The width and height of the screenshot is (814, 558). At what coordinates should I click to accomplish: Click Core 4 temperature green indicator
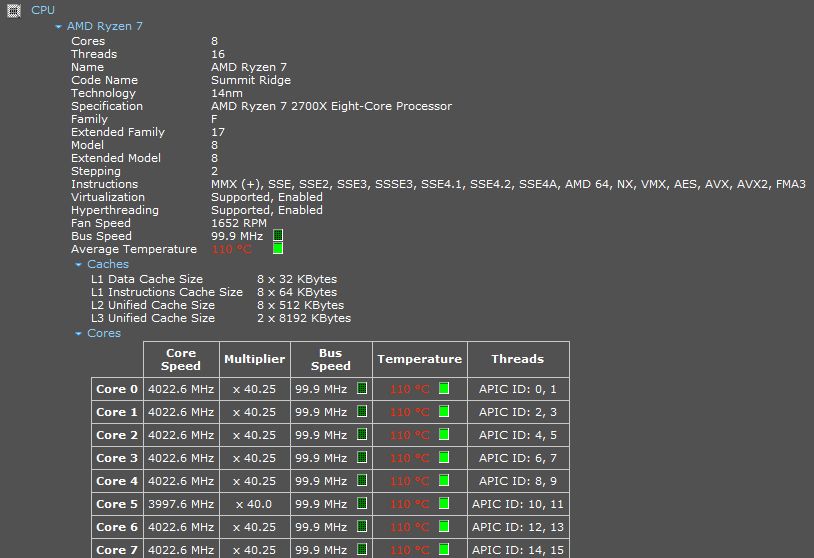click(x=444, y=481)
